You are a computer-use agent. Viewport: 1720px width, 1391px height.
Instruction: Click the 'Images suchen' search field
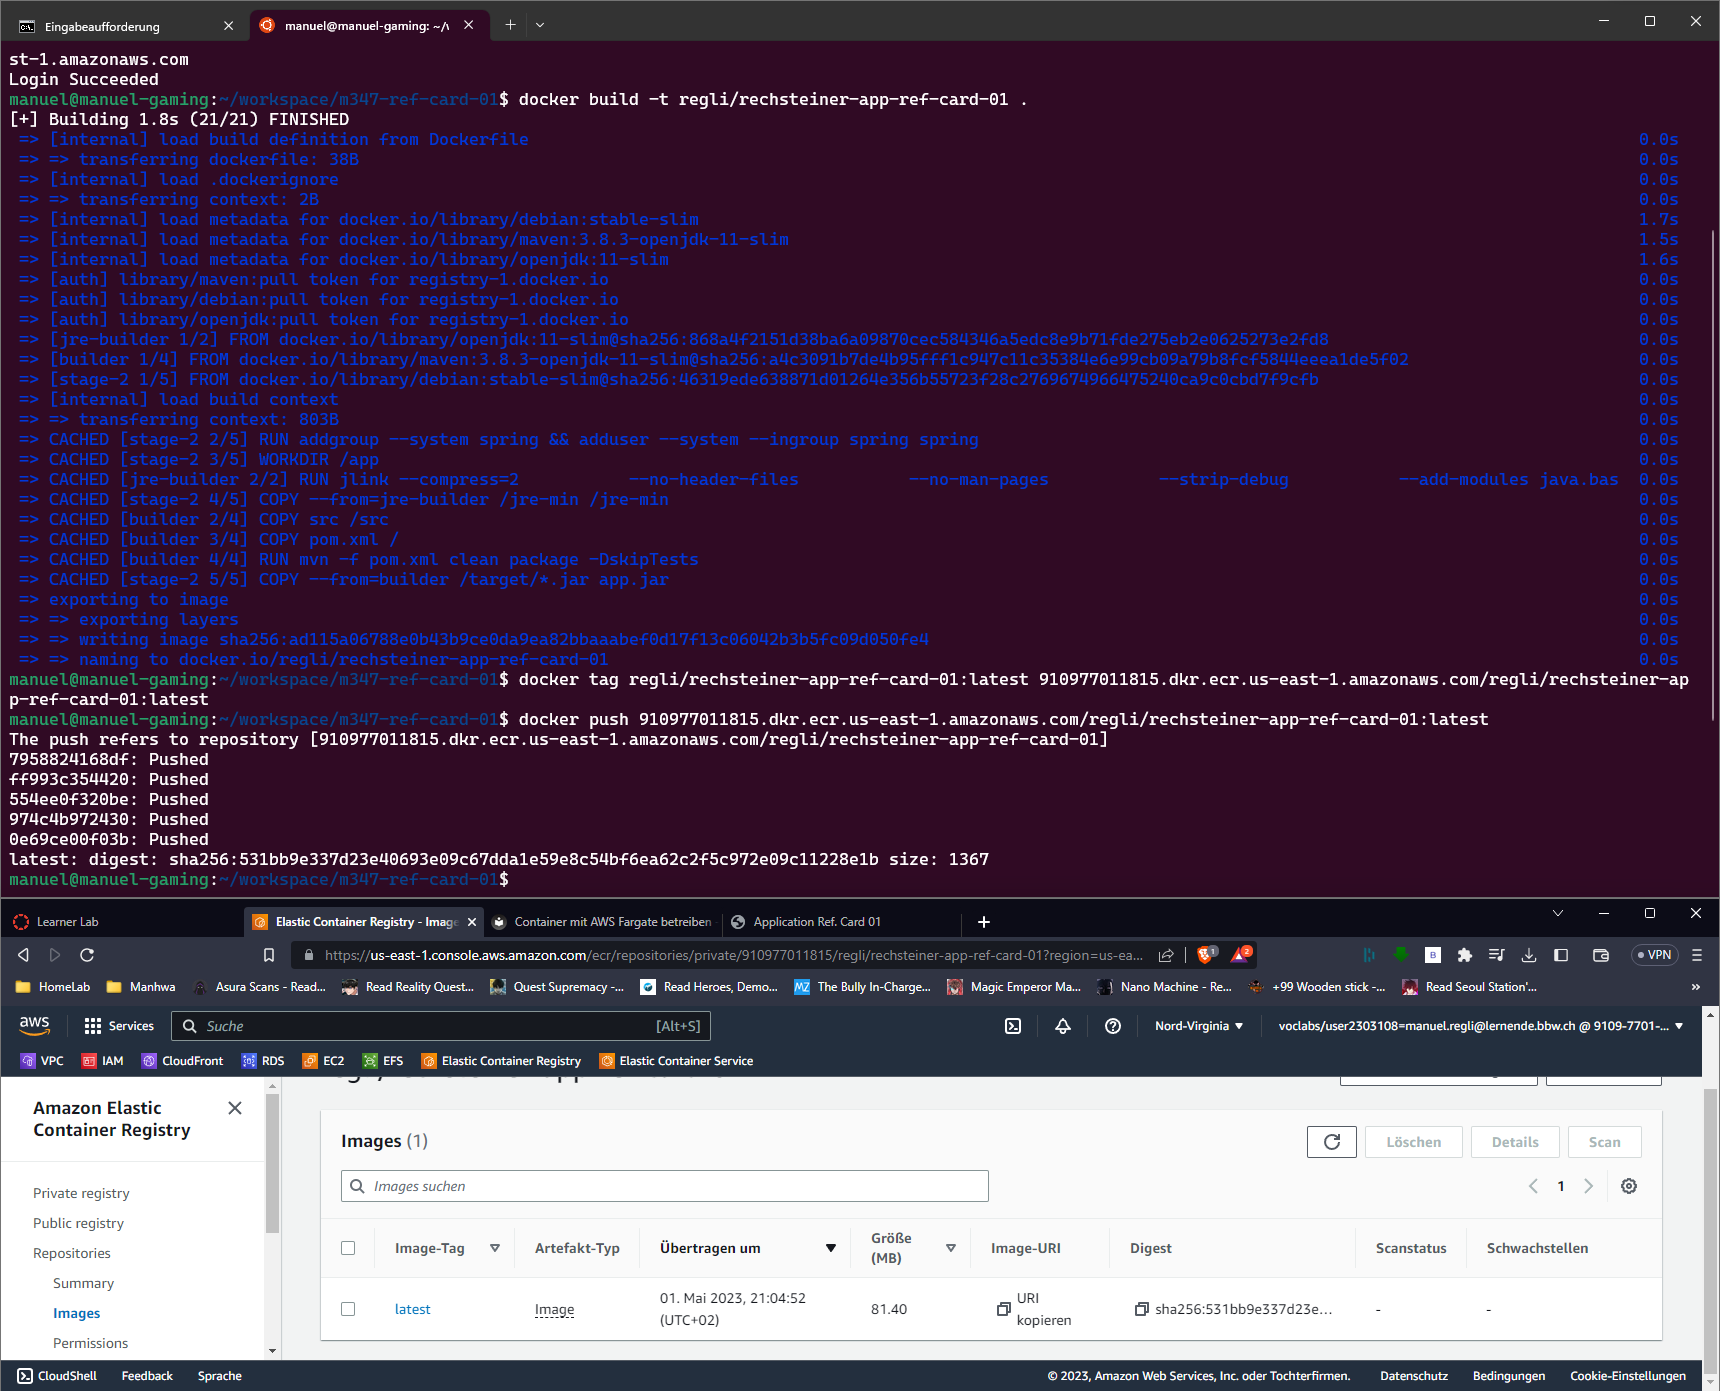[x=665, y=1186]
